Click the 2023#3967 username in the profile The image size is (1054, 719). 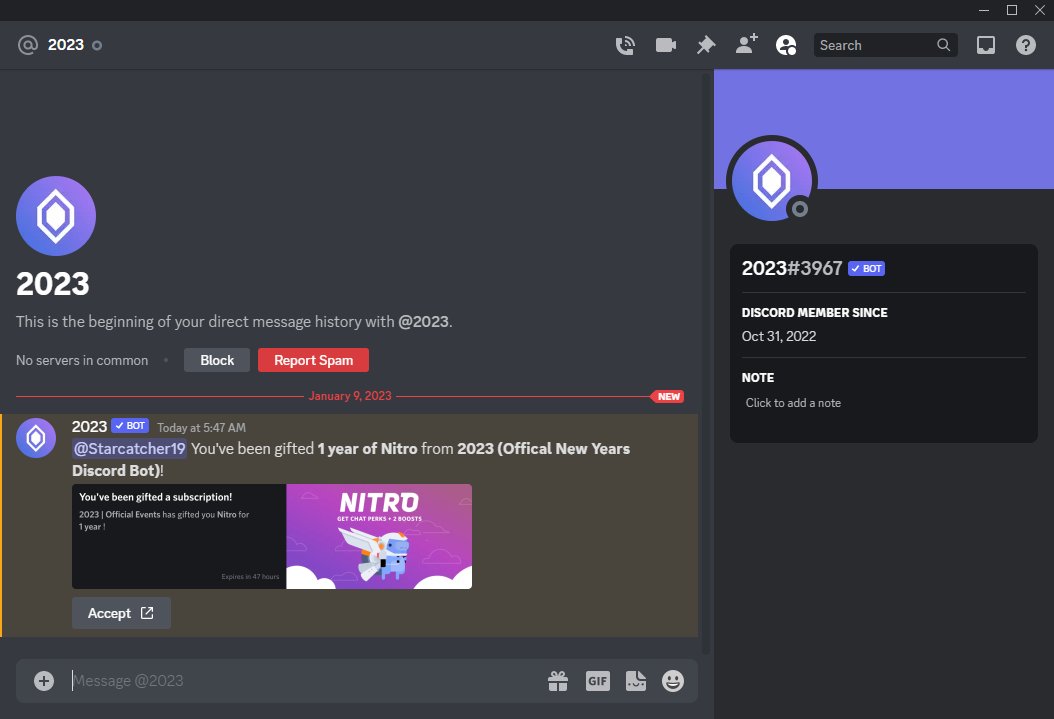pos(792,268)
